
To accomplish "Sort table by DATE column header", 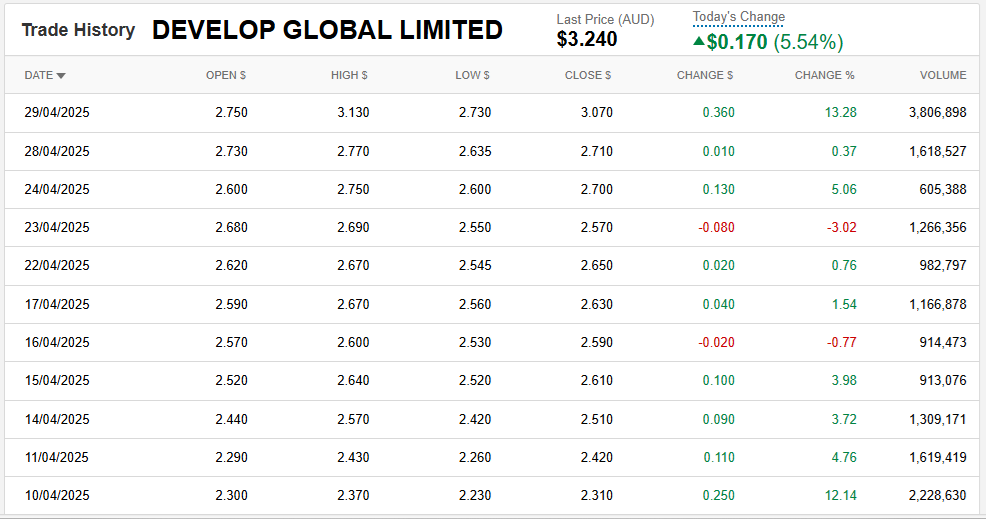I will [39, 75].
